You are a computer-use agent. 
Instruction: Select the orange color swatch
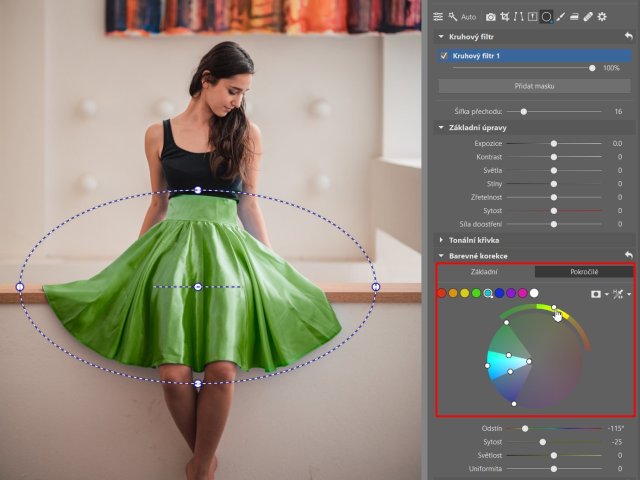[453, 293]
